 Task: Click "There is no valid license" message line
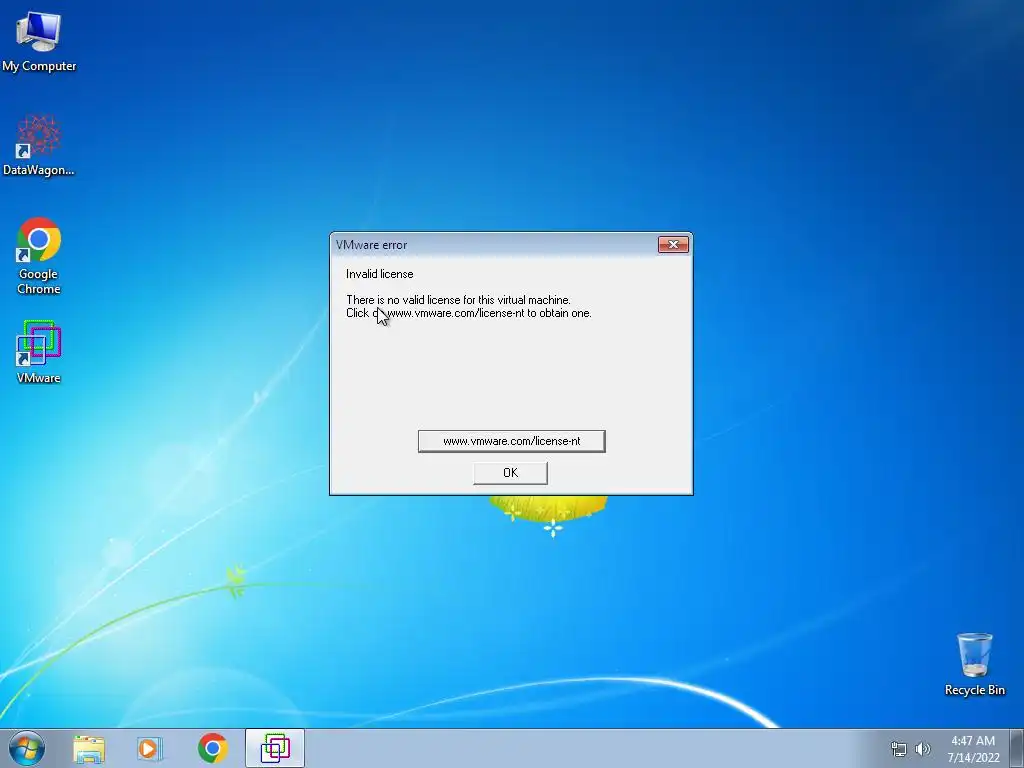[458, 300]
